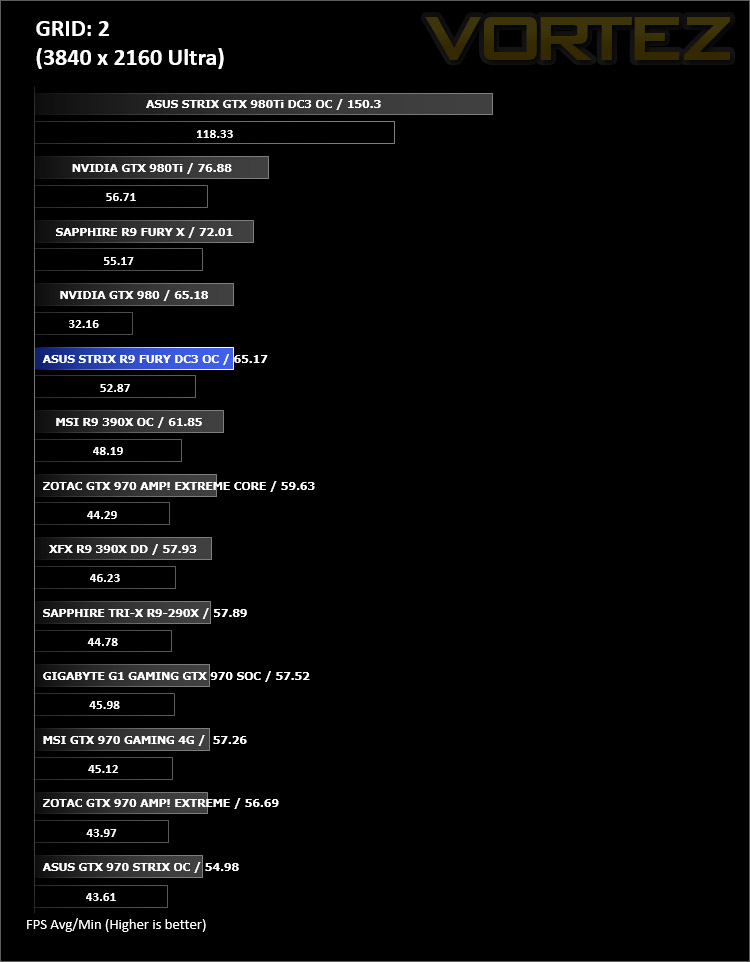Click the FPS Avg/Min (Higher is better) caption
The image size is (750, 962).
pos(116,924)
